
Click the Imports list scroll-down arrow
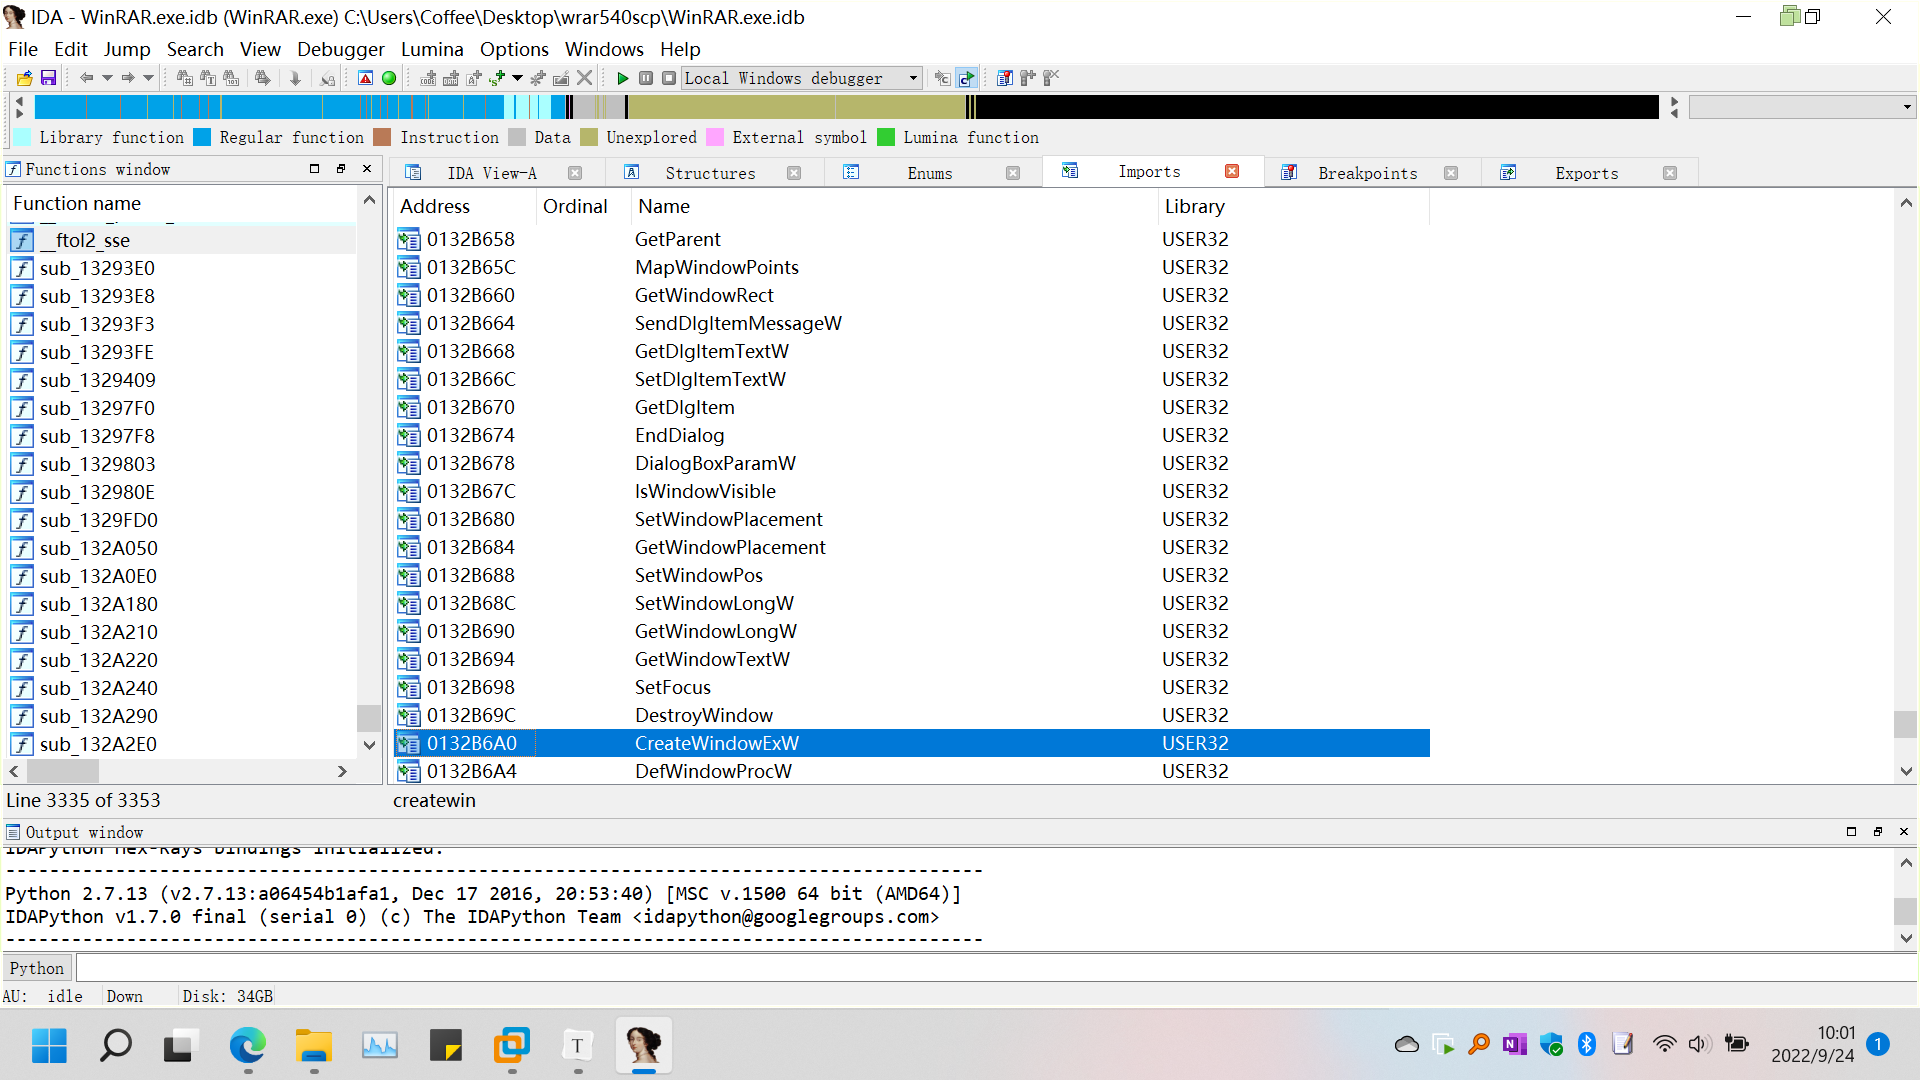click(1906, 771)
